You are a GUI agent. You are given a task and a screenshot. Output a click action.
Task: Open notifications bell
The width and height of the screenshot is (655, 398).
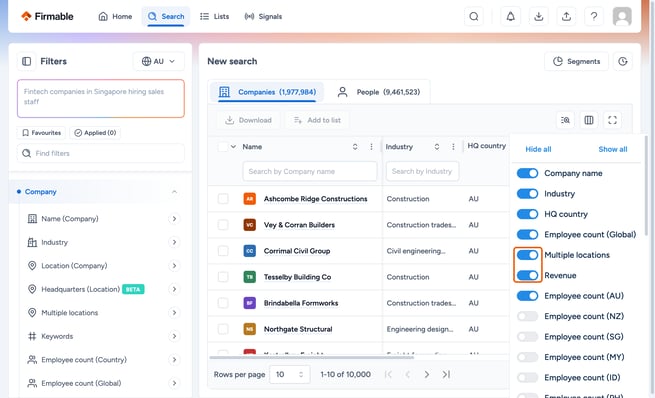tap(510, 16)
